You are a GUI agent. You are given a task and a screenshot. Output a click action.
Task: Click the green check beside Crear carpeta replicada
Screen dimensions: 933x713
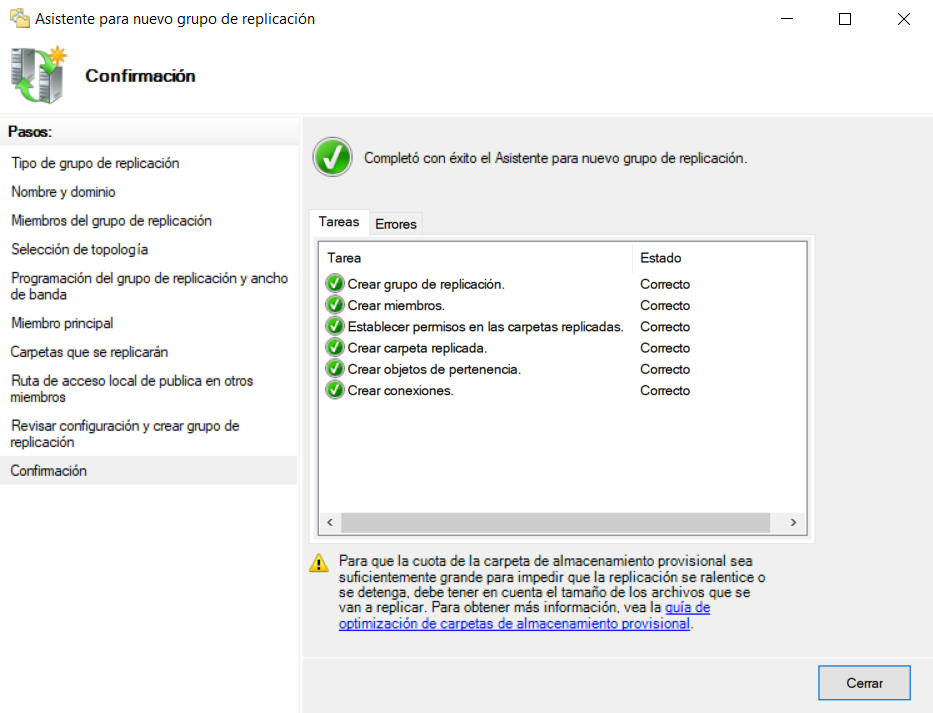(335, 348)
